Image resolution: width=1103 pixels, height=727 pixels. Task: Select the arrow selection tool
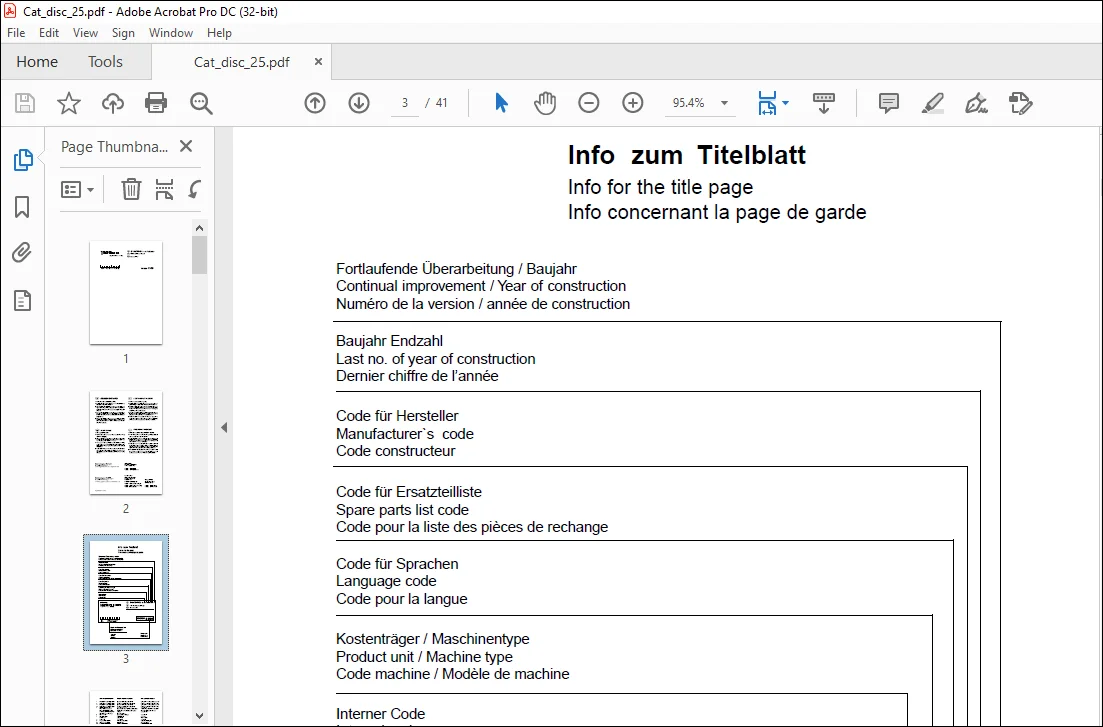[x=501, y=103]
